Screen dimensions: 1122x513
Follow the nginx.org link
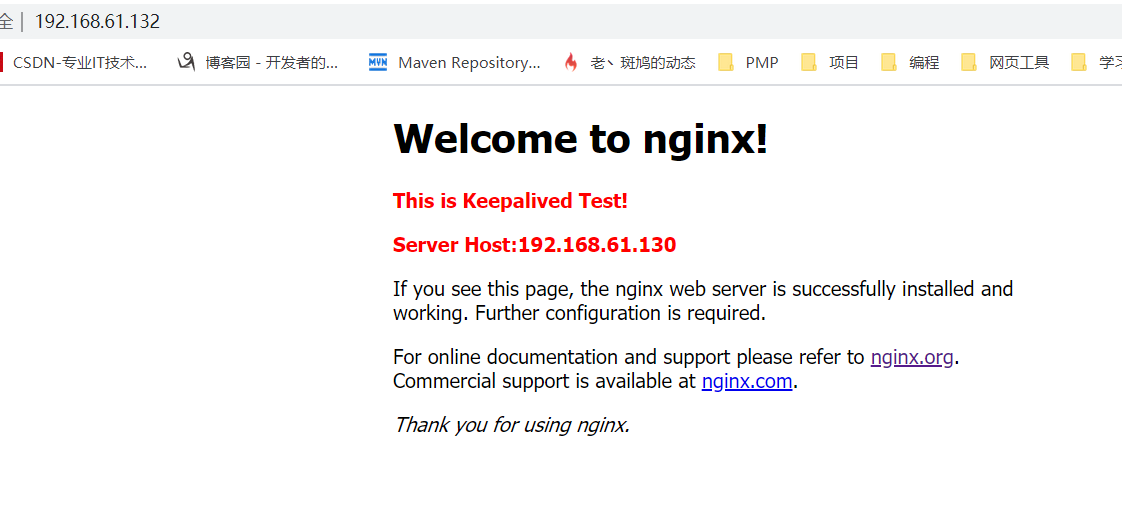point(912,357)
